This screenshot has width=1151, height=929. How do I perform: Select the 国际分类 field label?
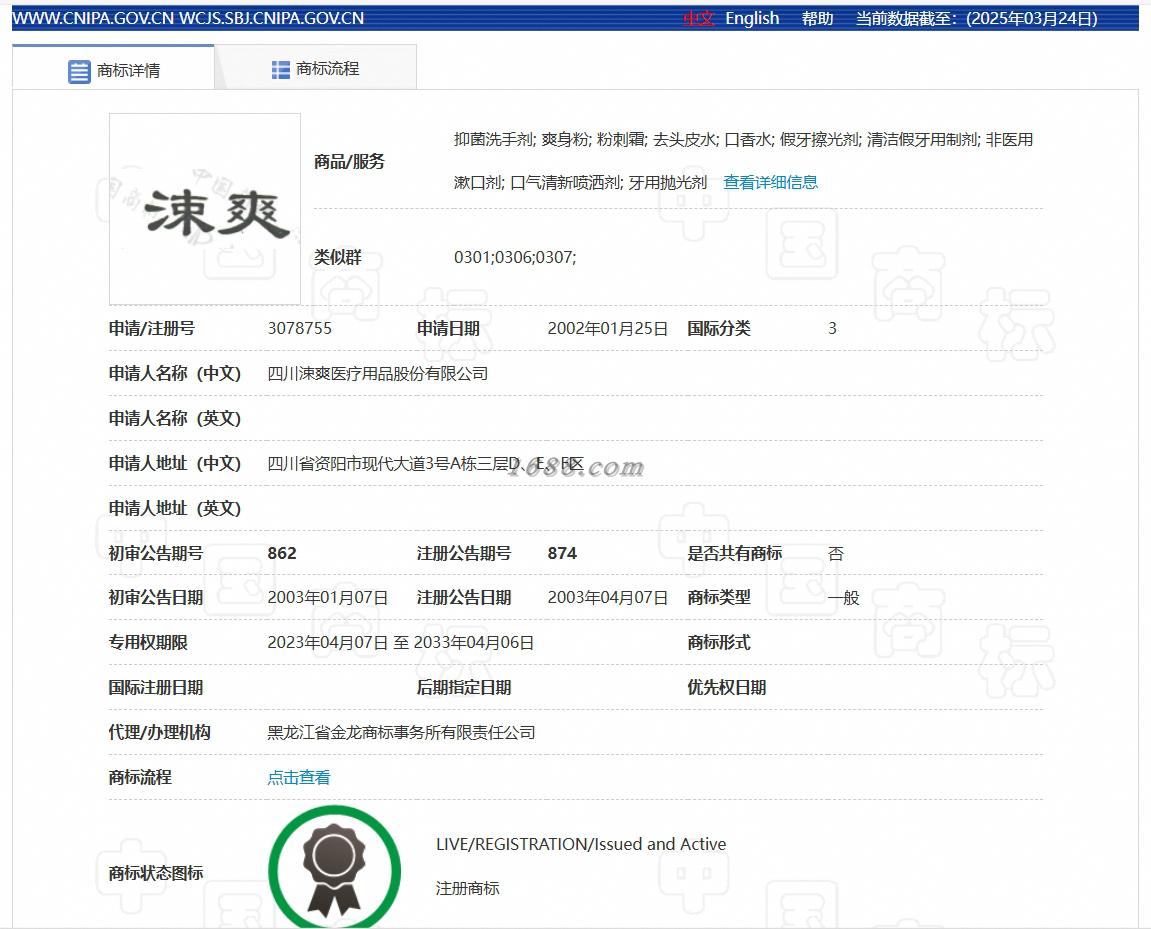click(x=719, y=329)
